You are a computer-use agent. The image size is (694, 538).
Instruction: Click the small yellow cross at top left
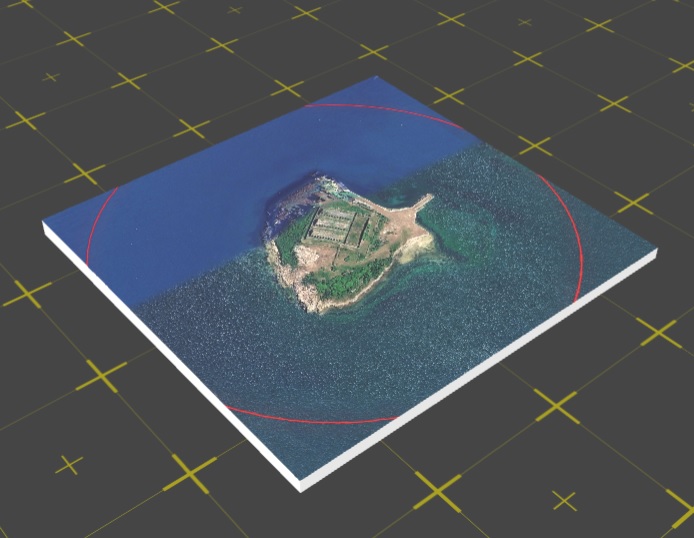51,77
